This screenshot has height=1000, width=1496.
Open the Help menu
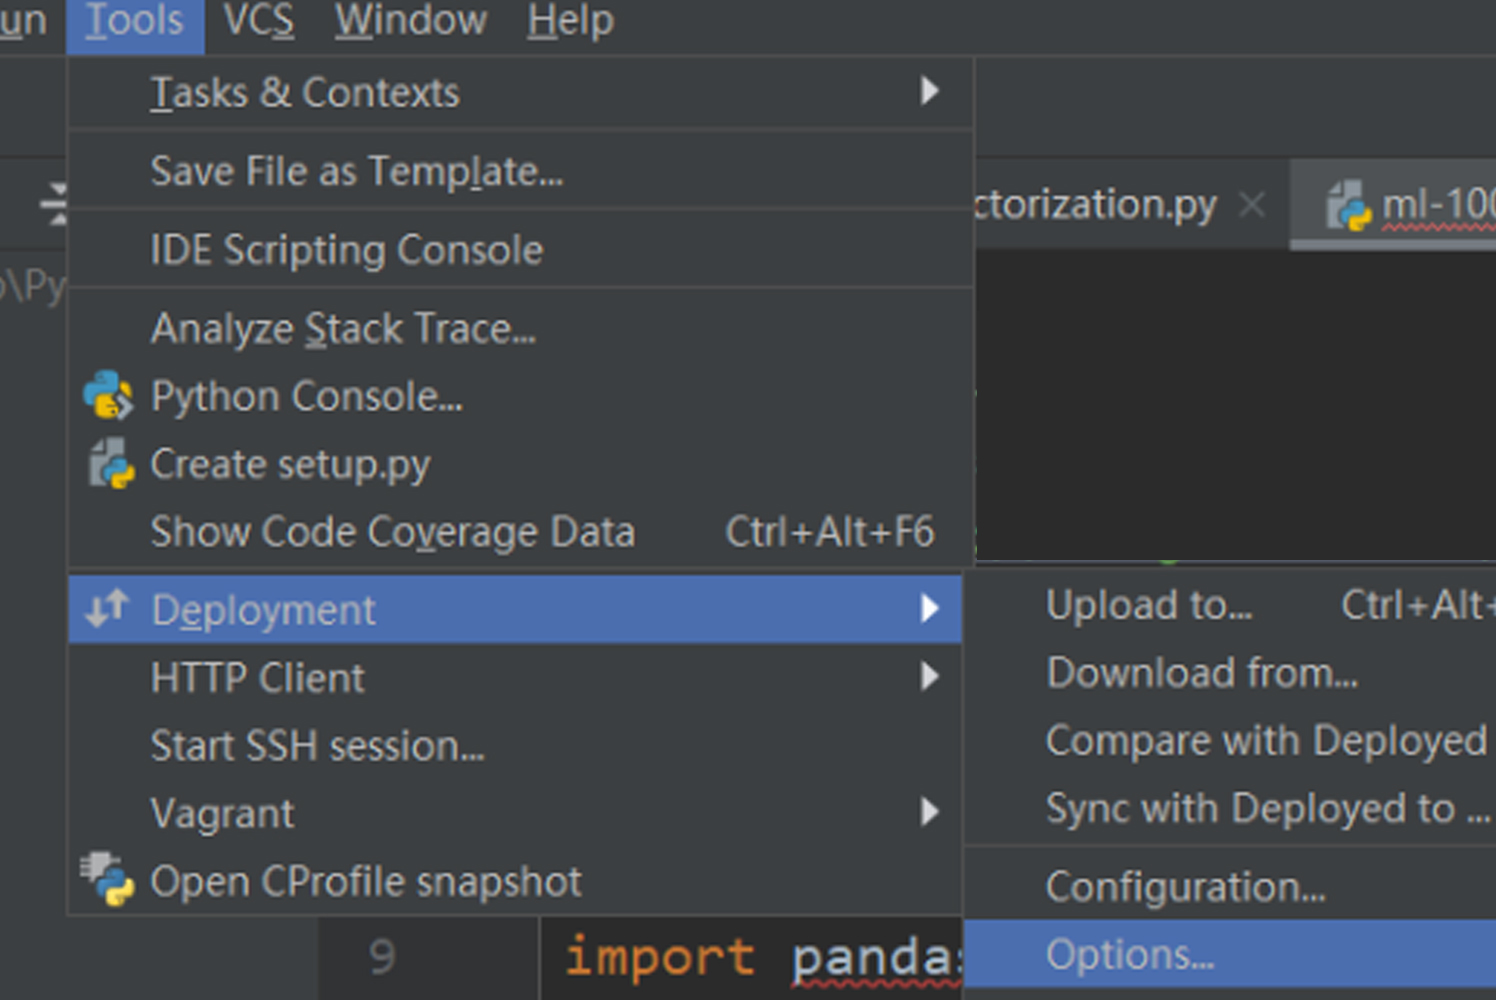pos(570,22)
